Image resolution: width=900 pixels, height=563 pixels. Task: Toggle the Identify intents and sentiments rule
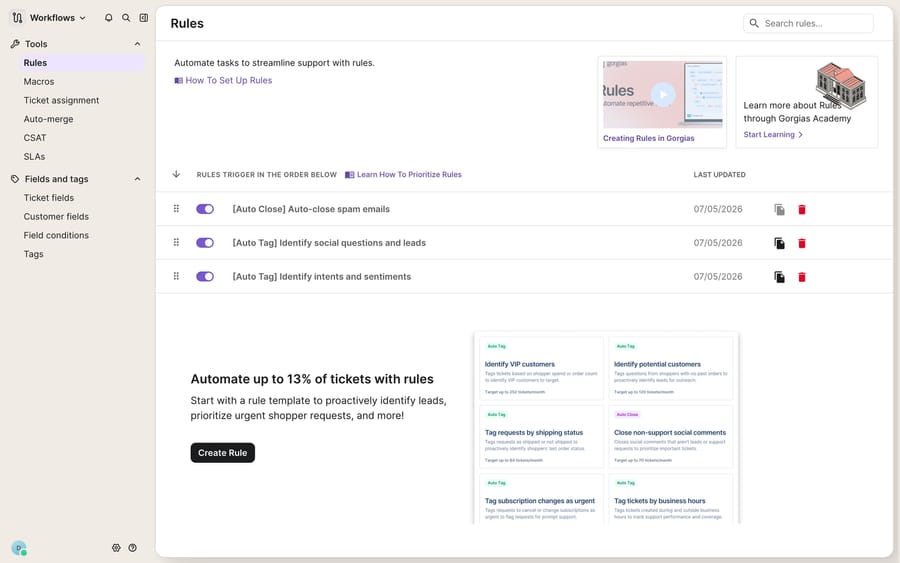pyautogui.click(x=205, y=277)
